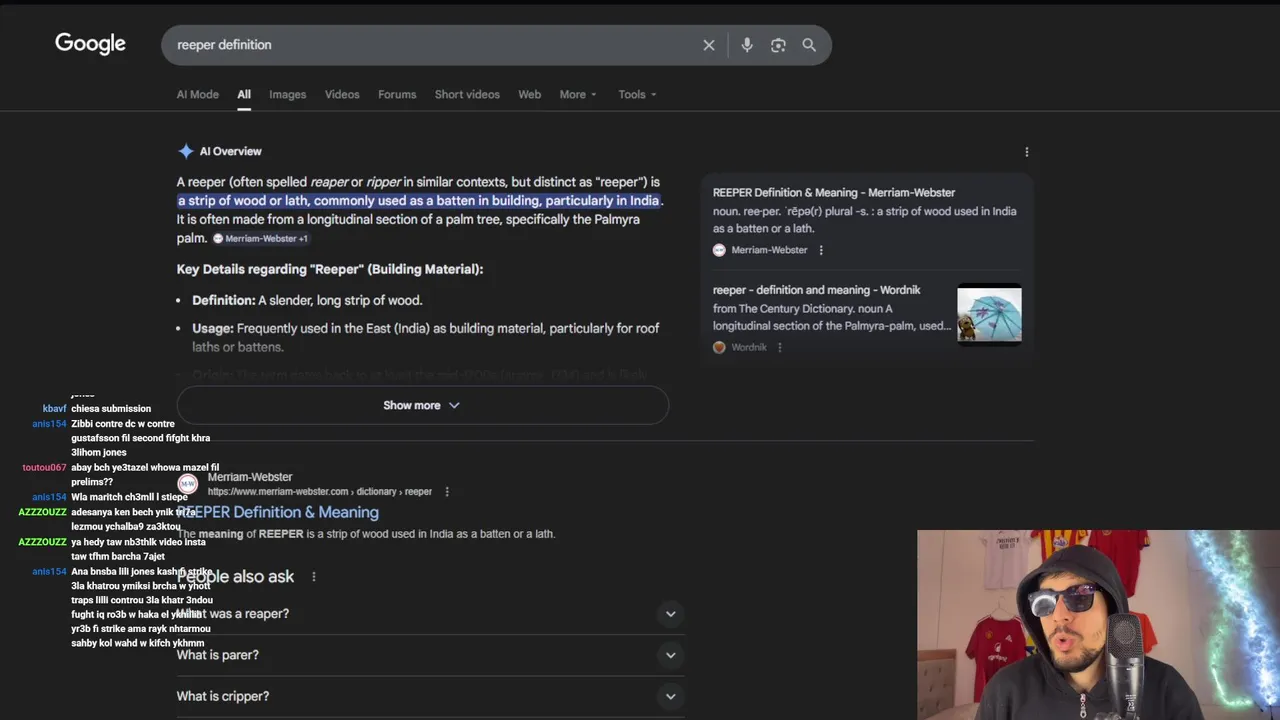Open 'reeper - definition and meaning - Wordnik' card
Viewport: 1280px width, 720px height.
coord(817,290)
